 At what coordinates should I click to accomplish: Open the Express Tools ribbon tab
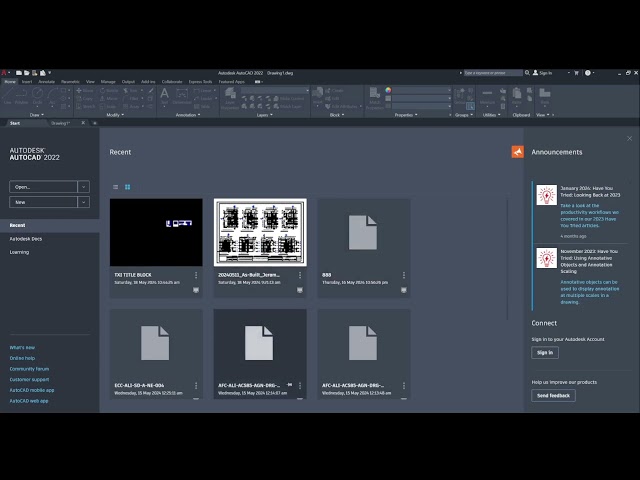[x=200, y=82]
